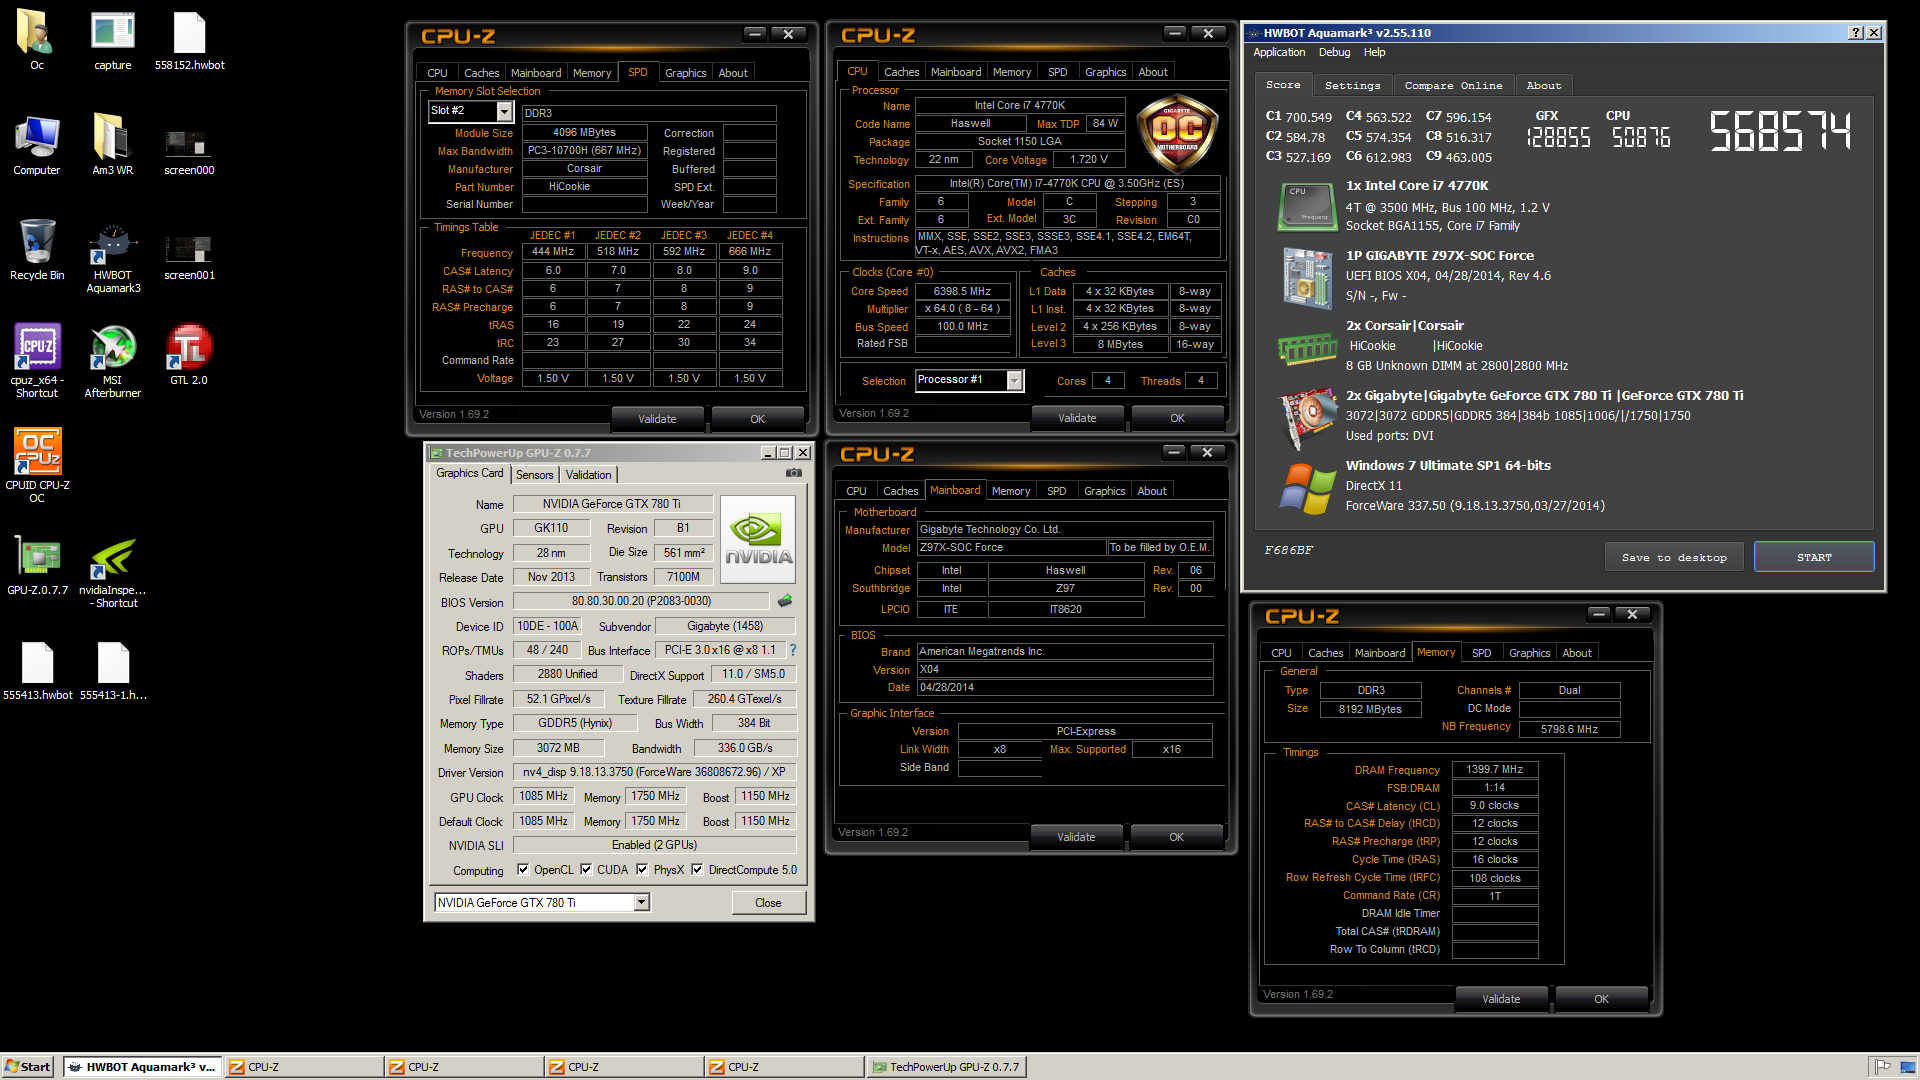
Task: Click the DRAM Frequency 1399.7 MHz value
Action: coord(1494,769)
